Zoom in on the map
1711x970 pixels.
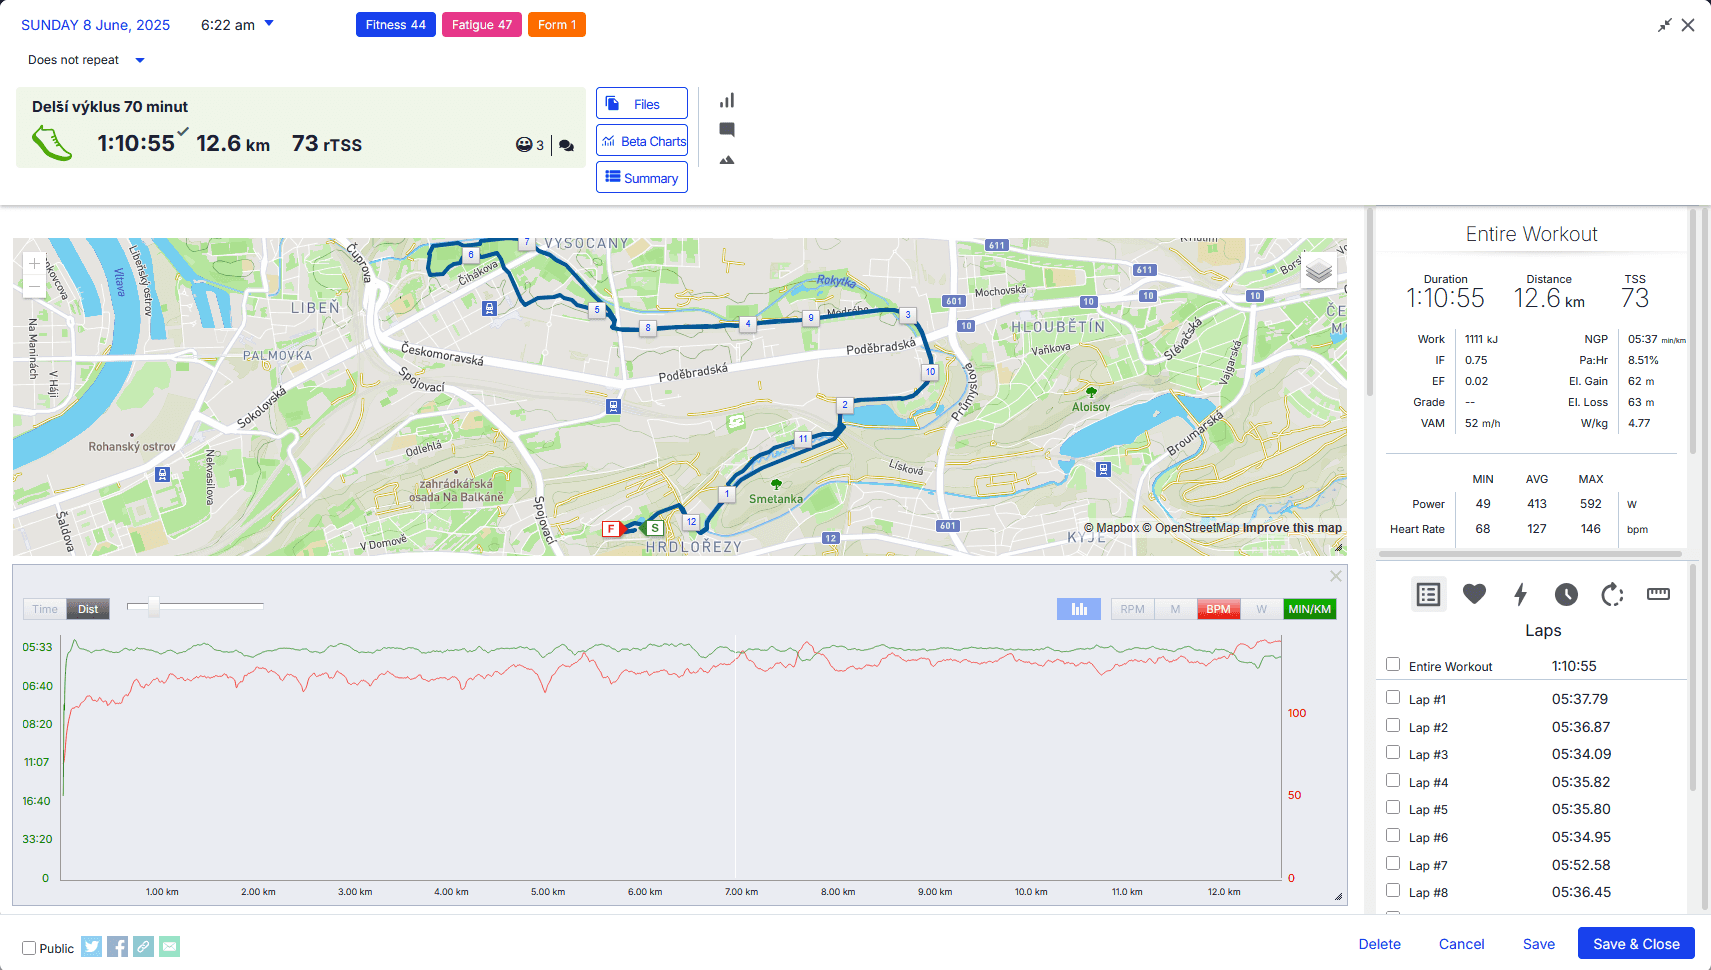pyautogui.click(x=34, y=264)
